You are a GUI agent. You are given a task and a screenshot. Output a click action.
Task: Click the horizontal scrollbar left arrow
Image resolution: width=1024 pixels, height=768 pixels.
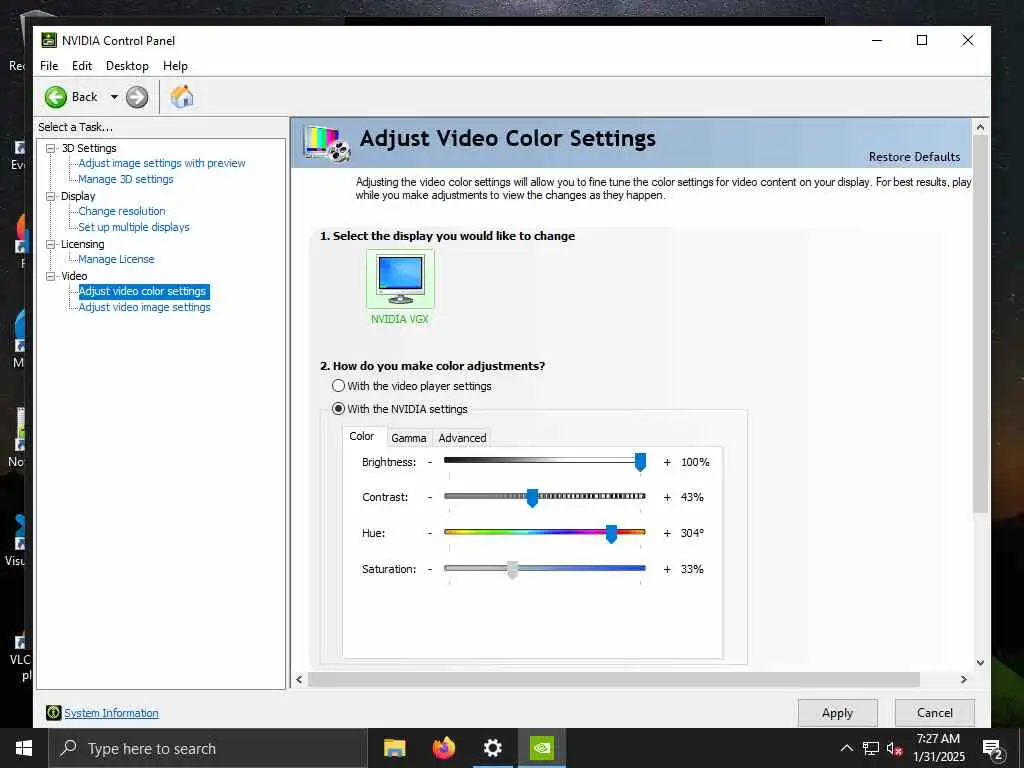299,679
